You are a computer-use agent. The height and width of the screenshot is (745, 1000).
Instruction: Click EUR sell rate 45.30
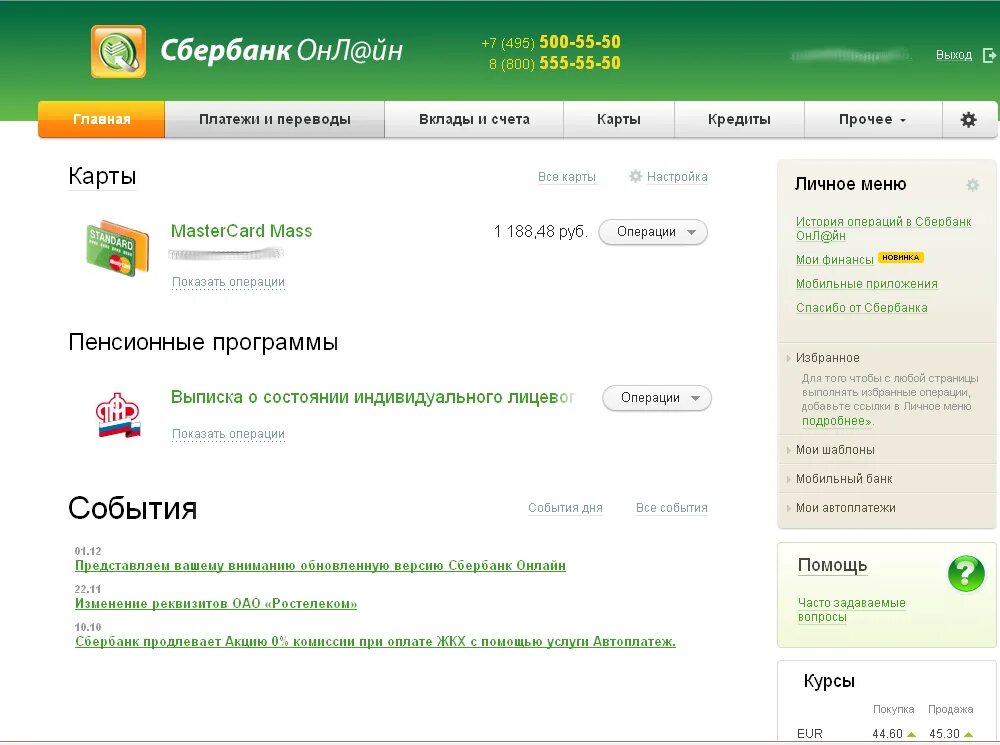pos(945,734)
